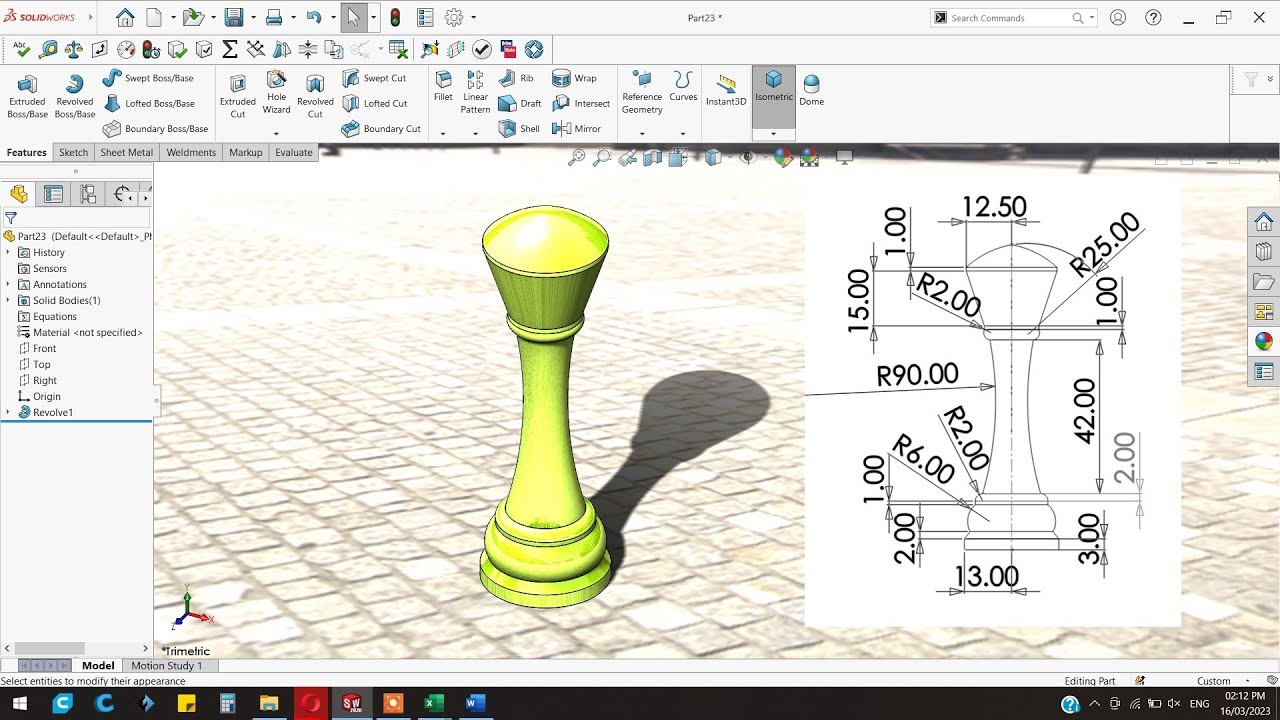Switch to the Sketch tab
The image size is (1280, 720).
tap(73, 152)
